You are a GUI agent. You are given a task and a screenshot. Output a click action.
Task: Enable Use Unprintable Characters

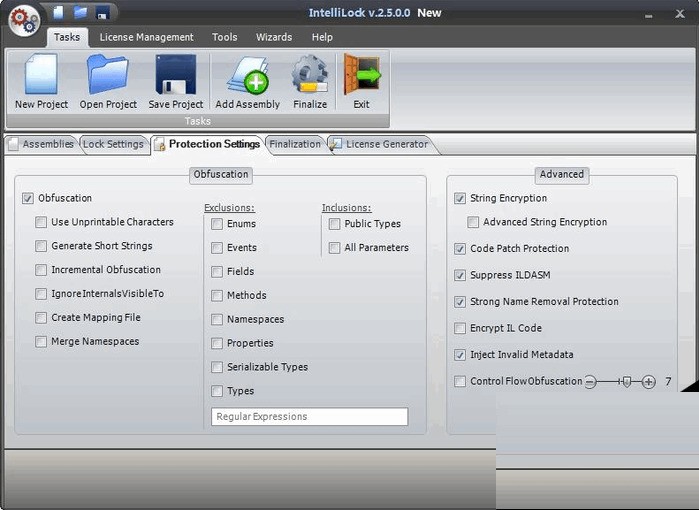tap(41, 222)
